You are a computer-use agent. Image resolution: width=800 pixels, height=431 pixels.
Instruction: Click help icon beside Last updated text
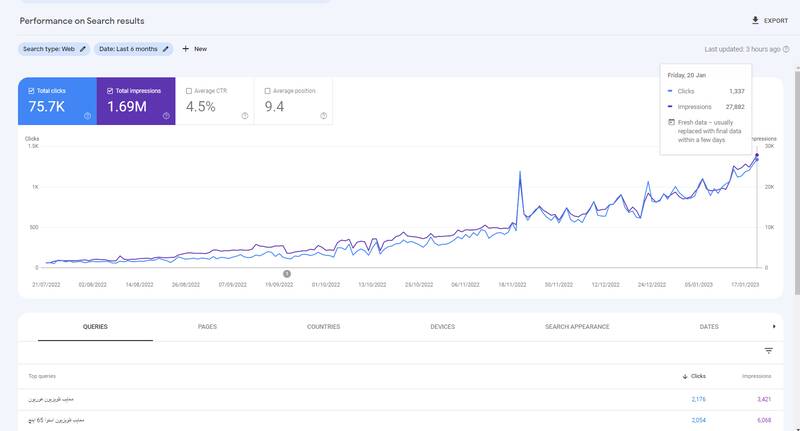tap(786, 49)
